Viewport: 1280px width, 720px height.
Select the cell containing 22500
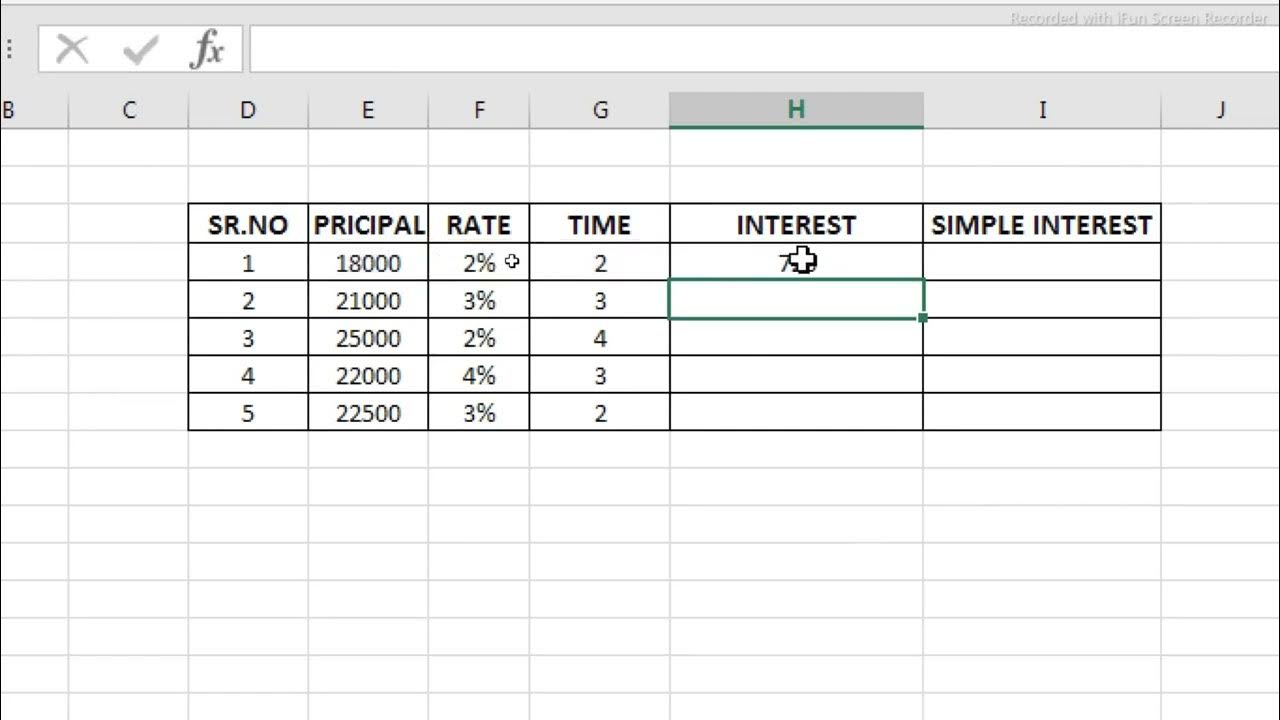(368, 413)
